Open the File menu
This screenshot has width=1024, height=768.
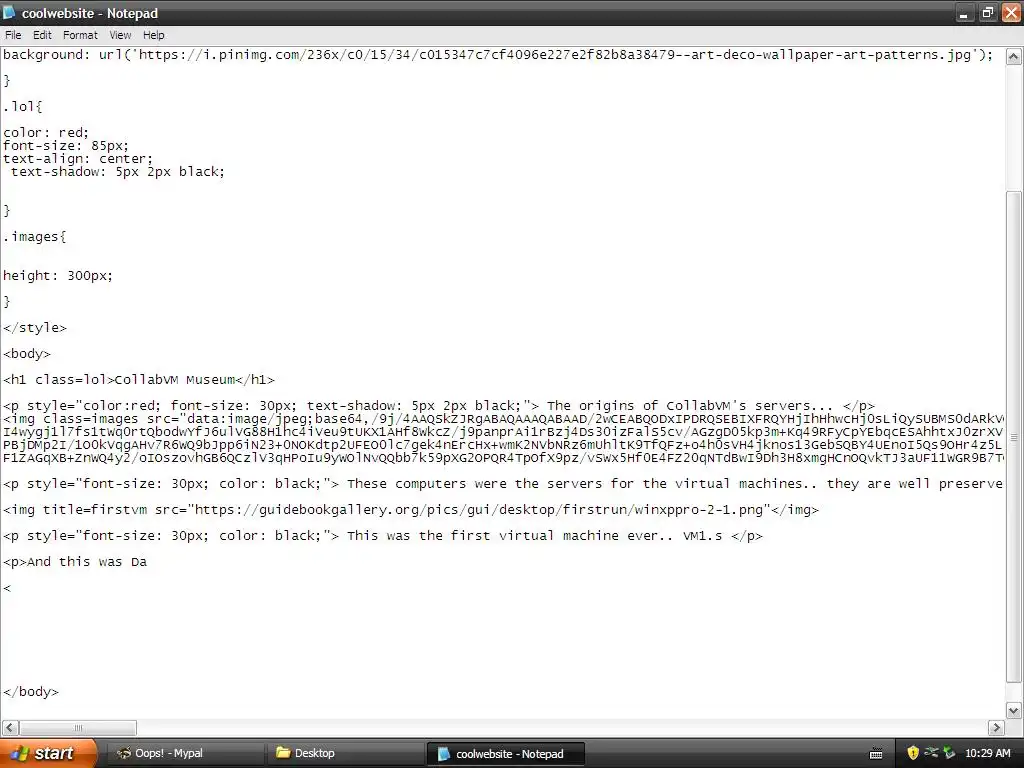13,35
